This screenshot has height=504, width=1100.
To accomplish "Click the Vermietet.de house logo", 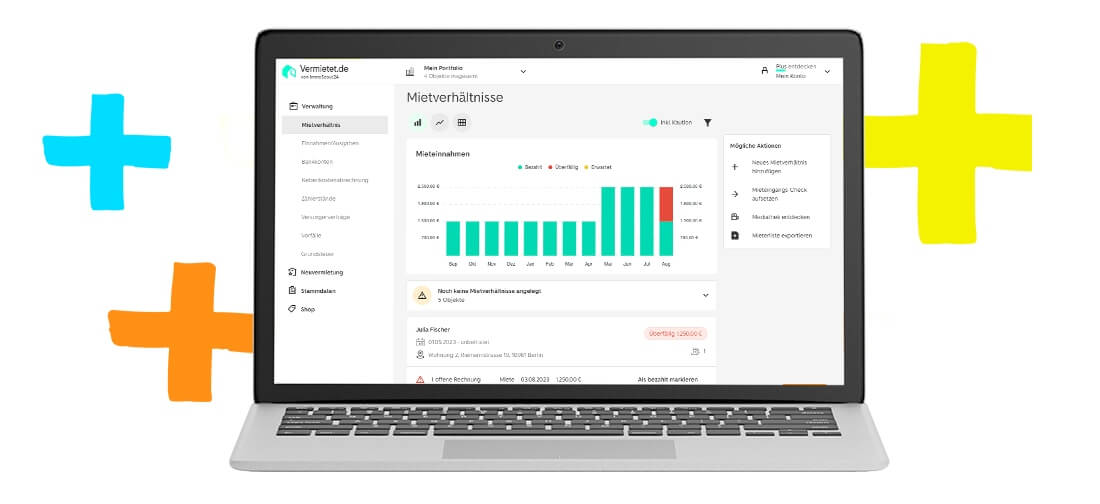I will 289,71.
